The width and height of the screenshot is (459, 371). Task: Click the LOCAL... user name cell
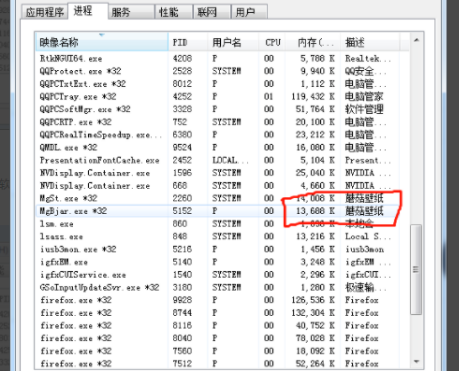pyautogui.click(x=230, y=160)
